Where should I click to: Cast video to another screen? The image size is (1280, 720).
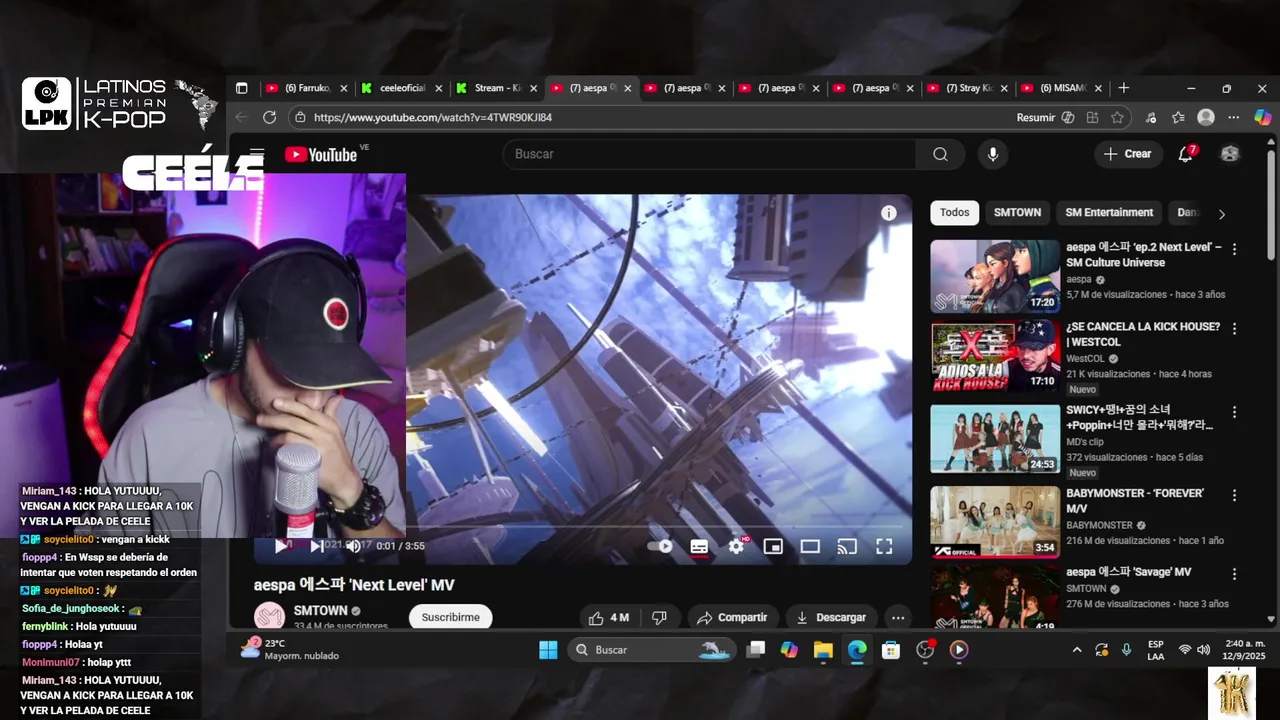847,546
